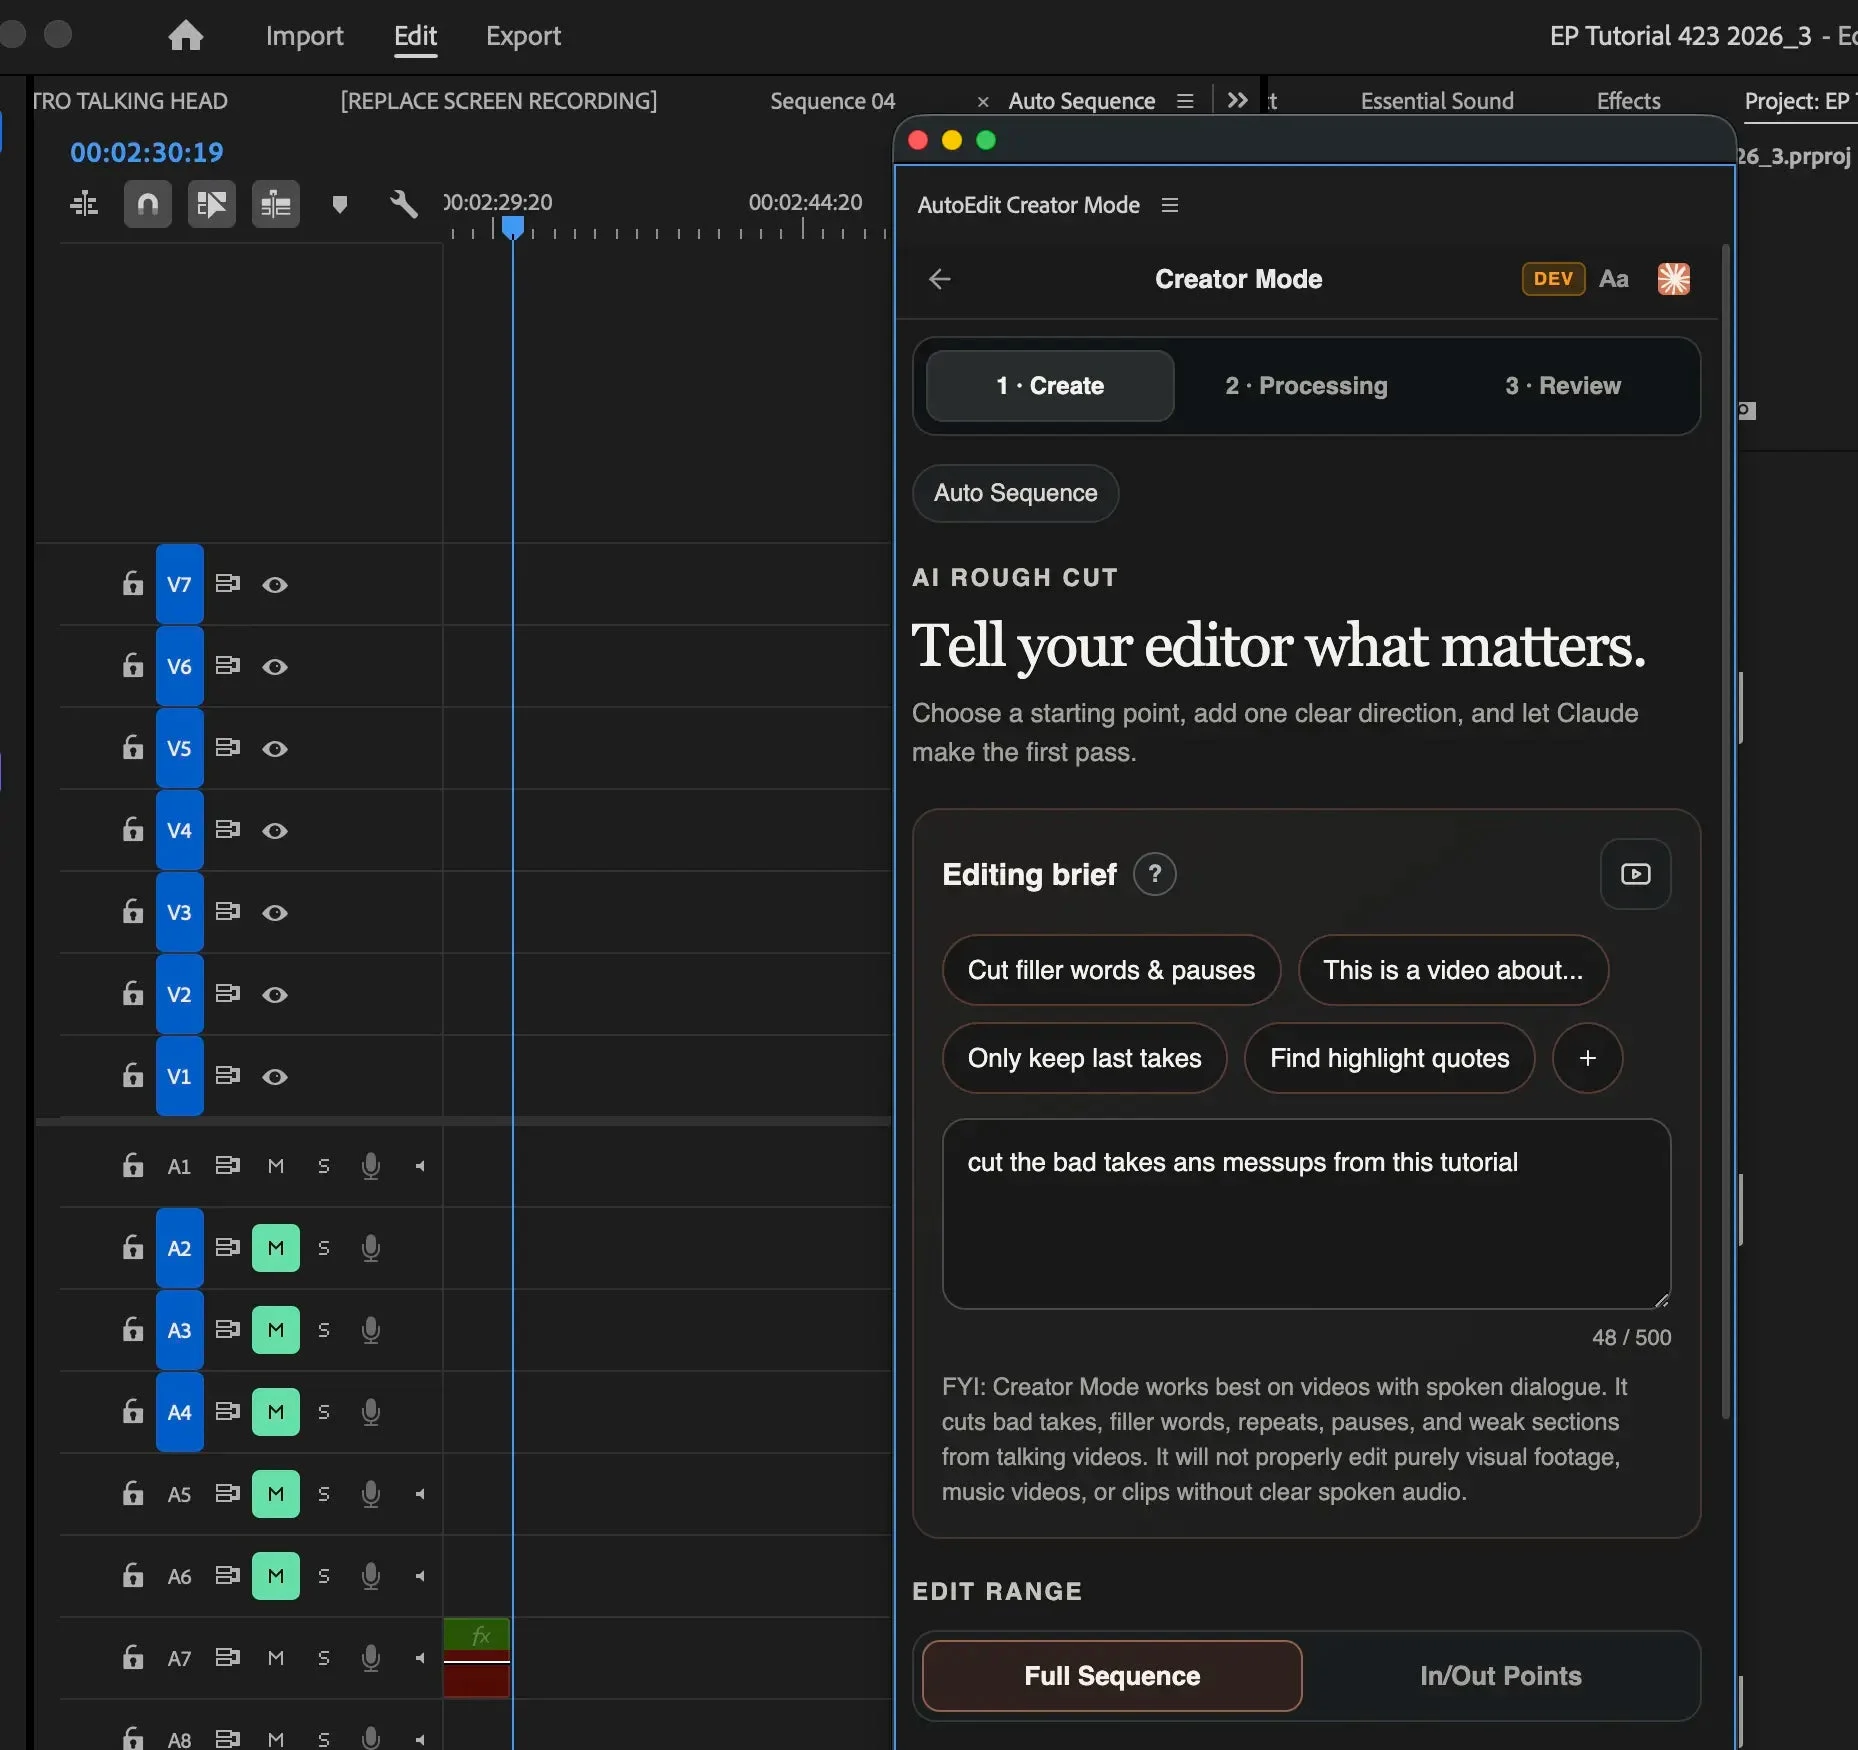Toggle Linked Selection in timeline toolbar
This screenshot has width=1858, height=1750.
point(211,205)
